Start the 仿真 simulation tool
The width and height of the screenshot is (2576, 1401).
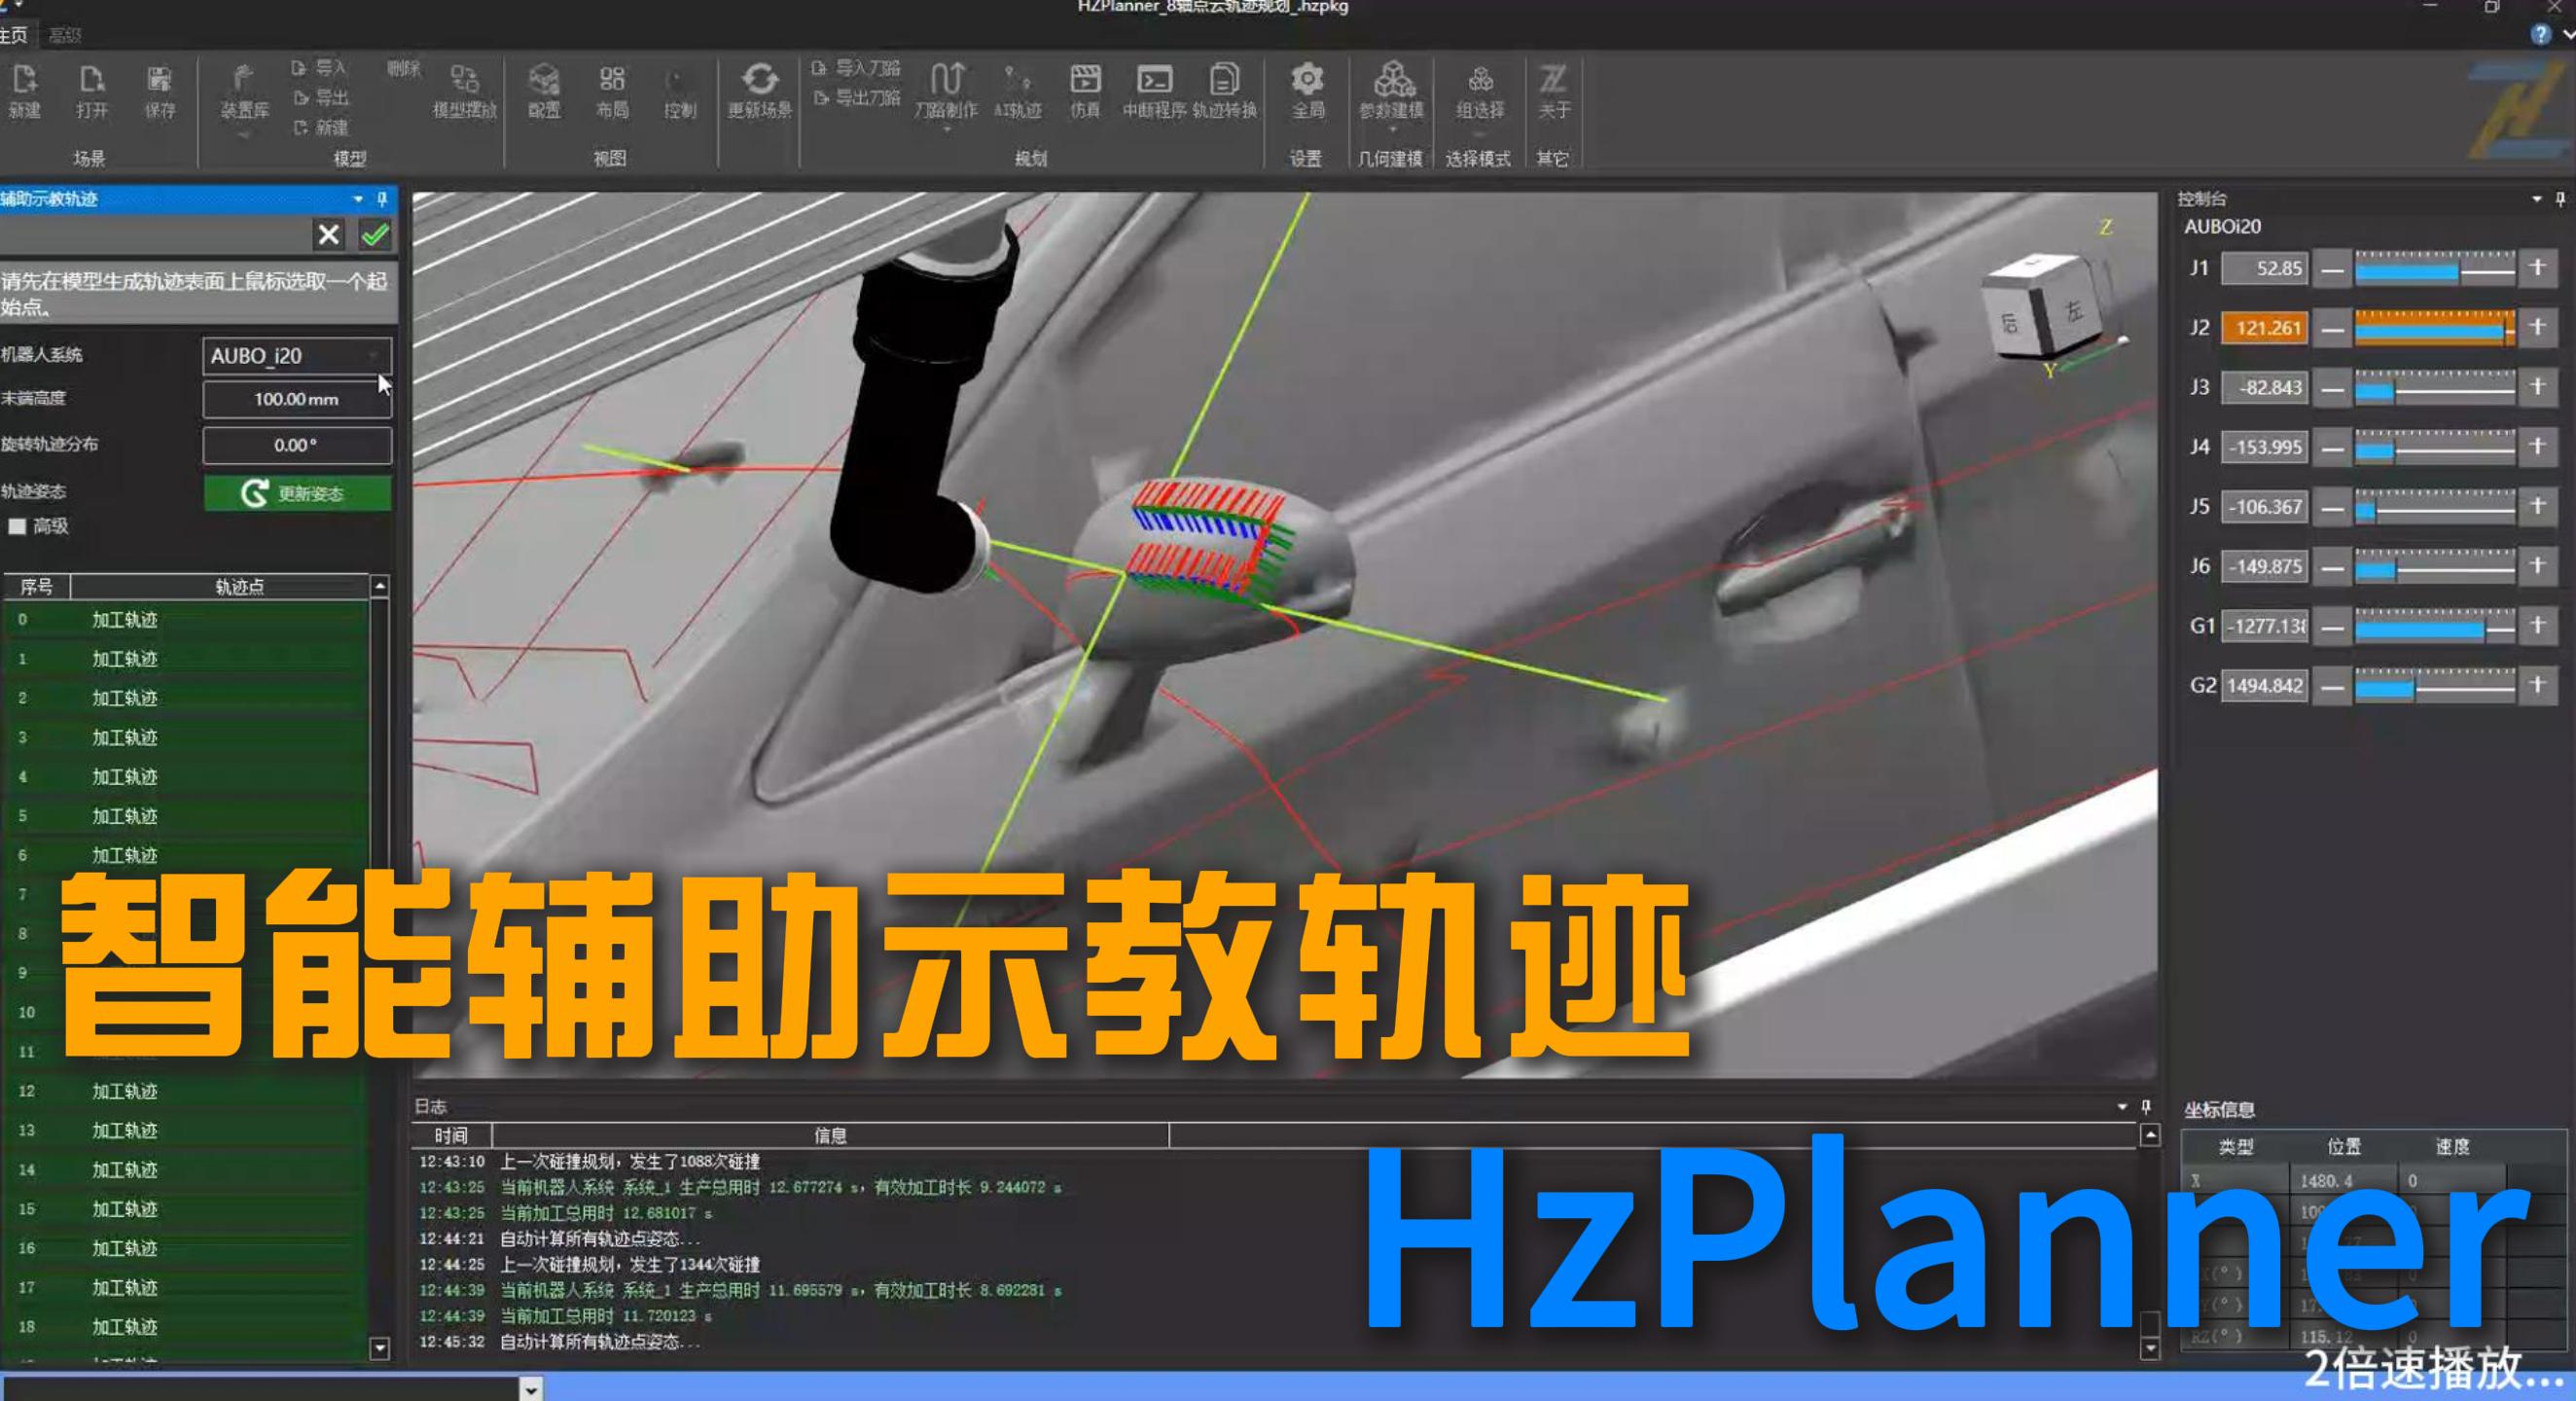click(1086, 95)
